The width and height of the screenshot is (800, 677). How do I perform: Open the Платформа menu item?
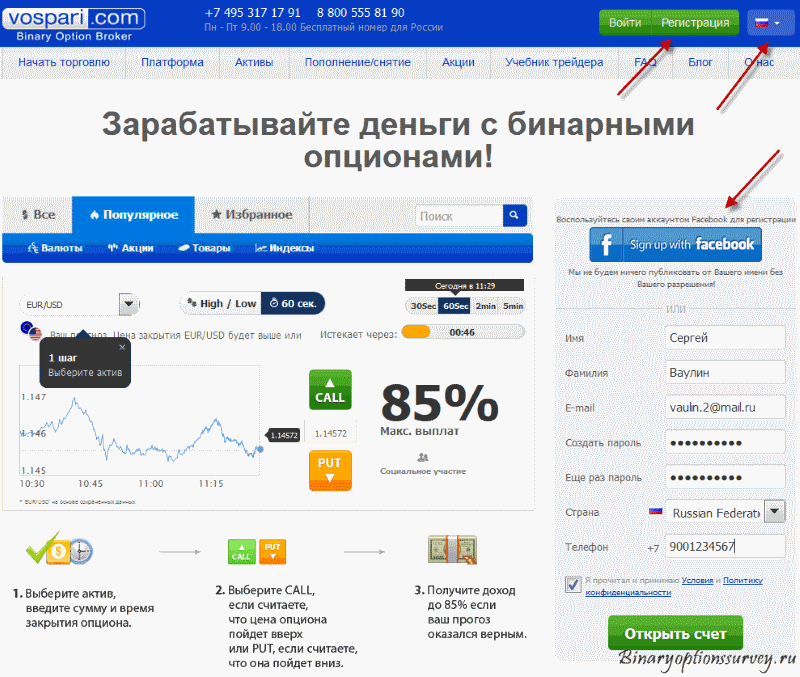tap(172, 62)
